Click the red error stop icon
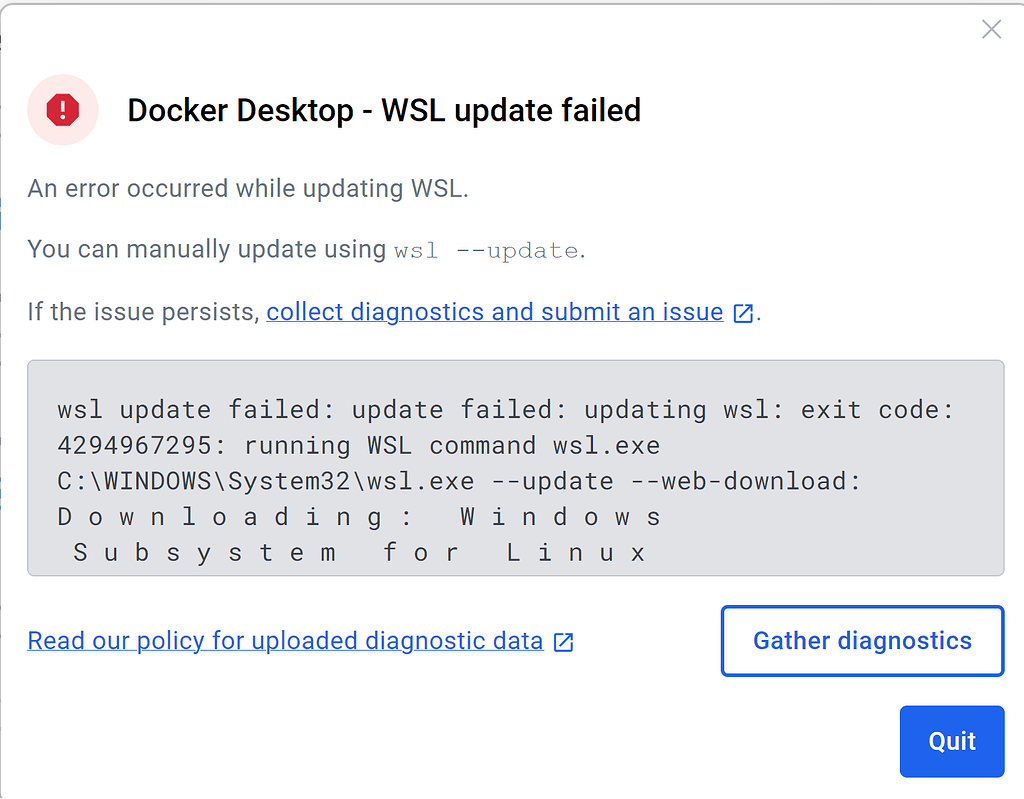 (62, 110)
